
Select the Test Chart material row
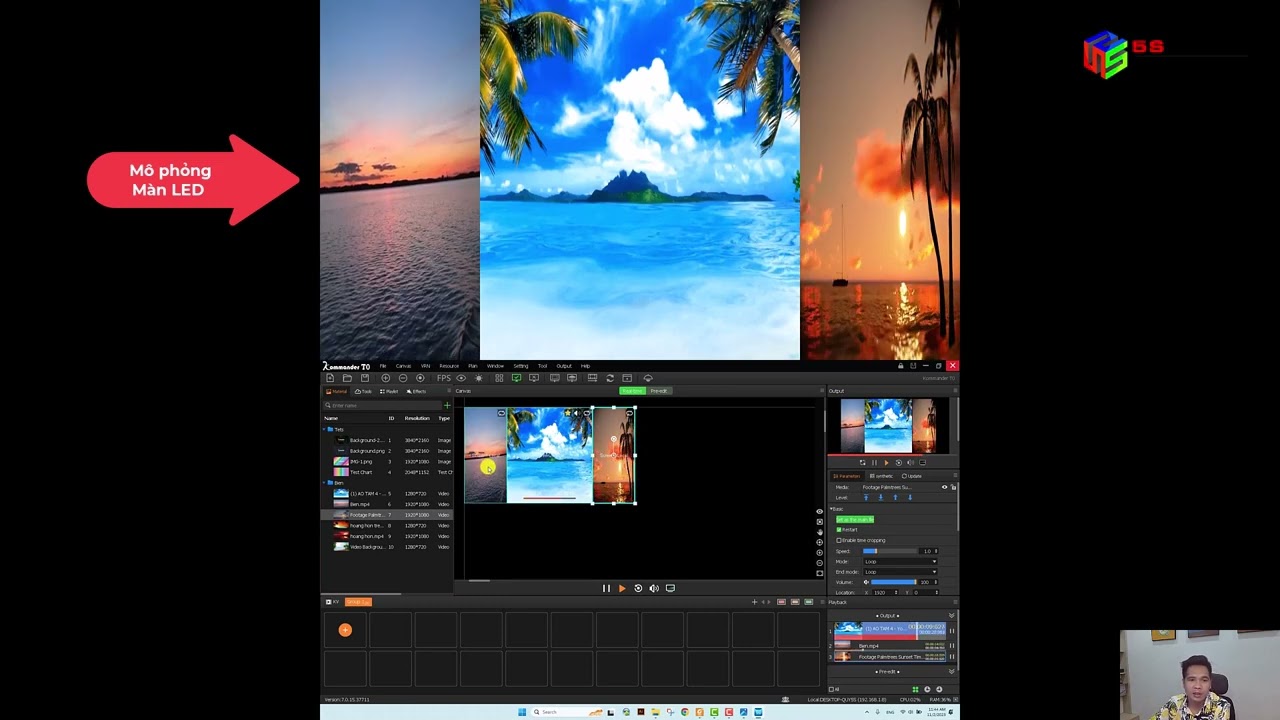pyautogui.click(x=387, y=472)
